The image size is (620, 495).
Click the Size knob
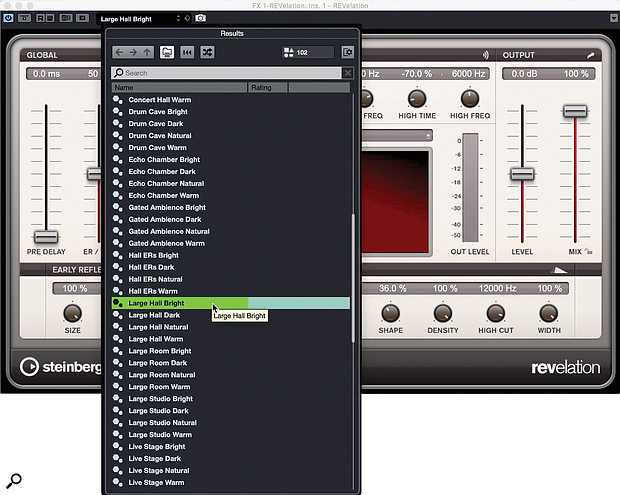(73, 314)
